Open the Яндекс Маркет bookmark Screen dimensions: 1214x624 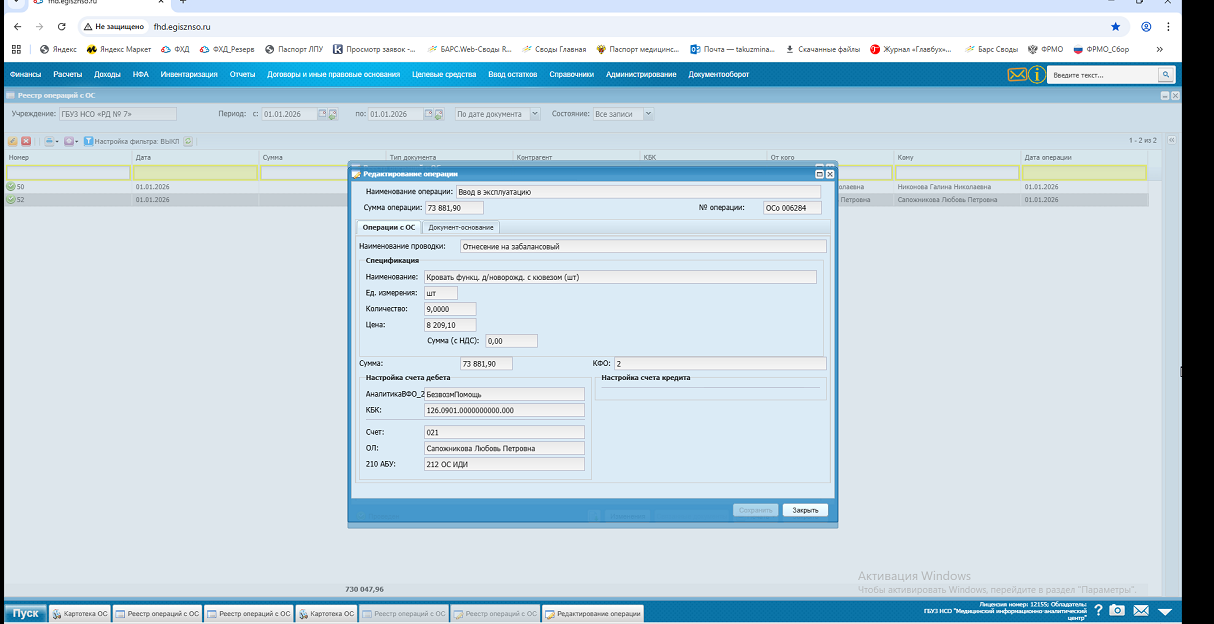pyautogui.click(x=118, y=48)
